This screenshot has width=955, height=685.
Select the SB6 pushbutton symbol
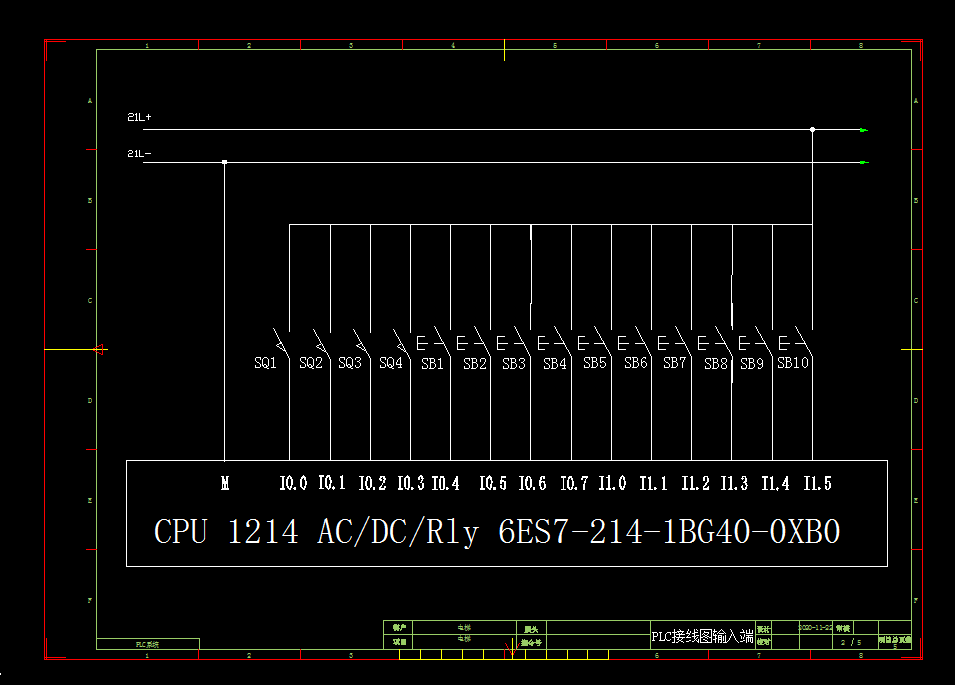(635, 342)
